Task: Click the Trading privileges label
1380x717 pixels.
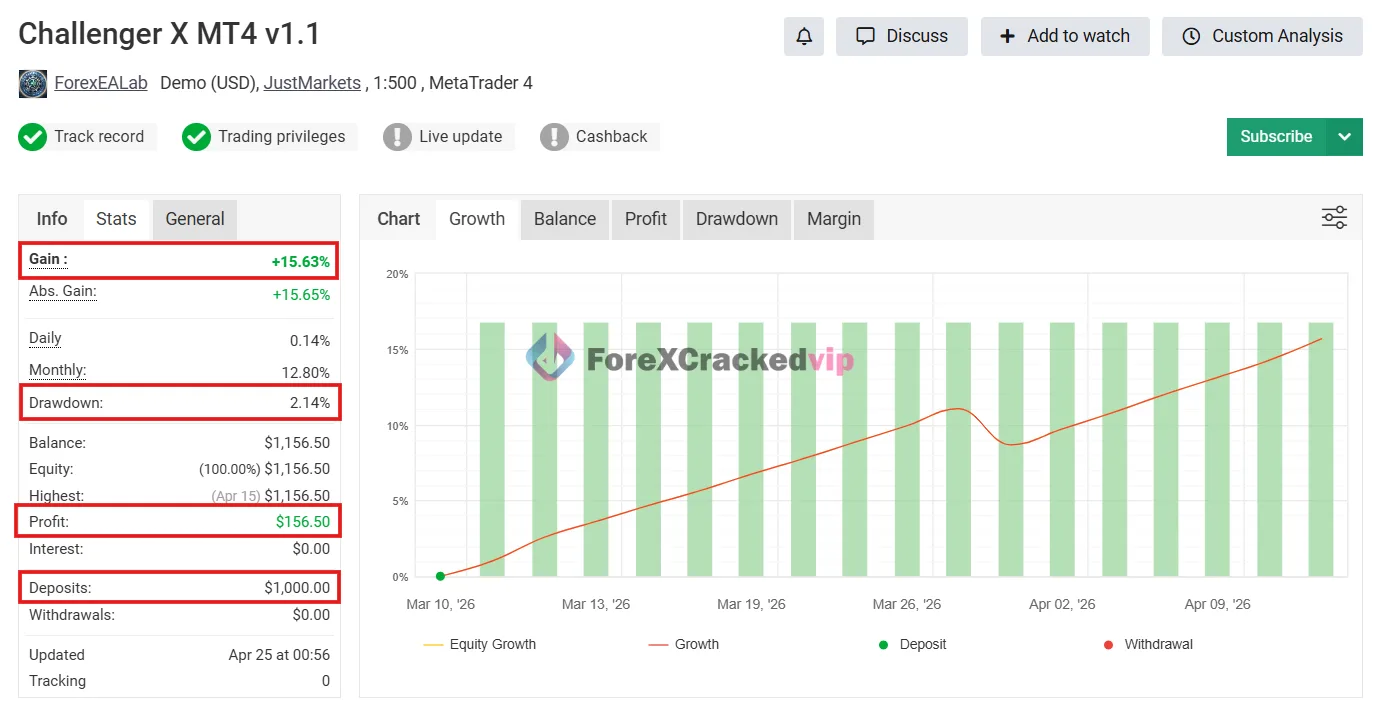Action: (282, 137)
